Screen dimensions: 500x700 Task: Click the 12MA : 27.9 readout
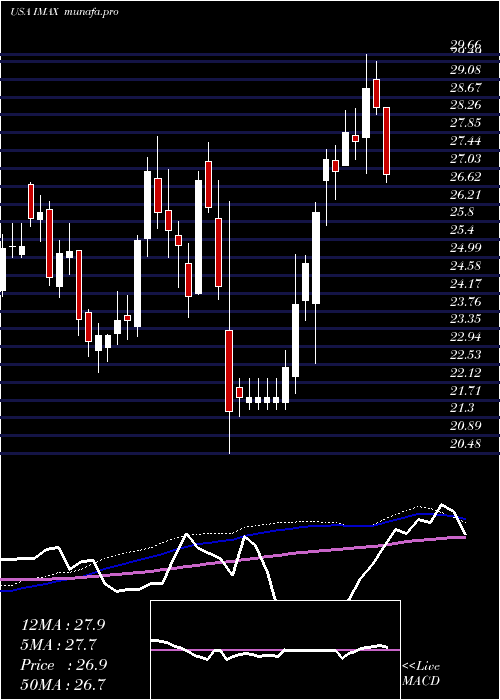63,625
